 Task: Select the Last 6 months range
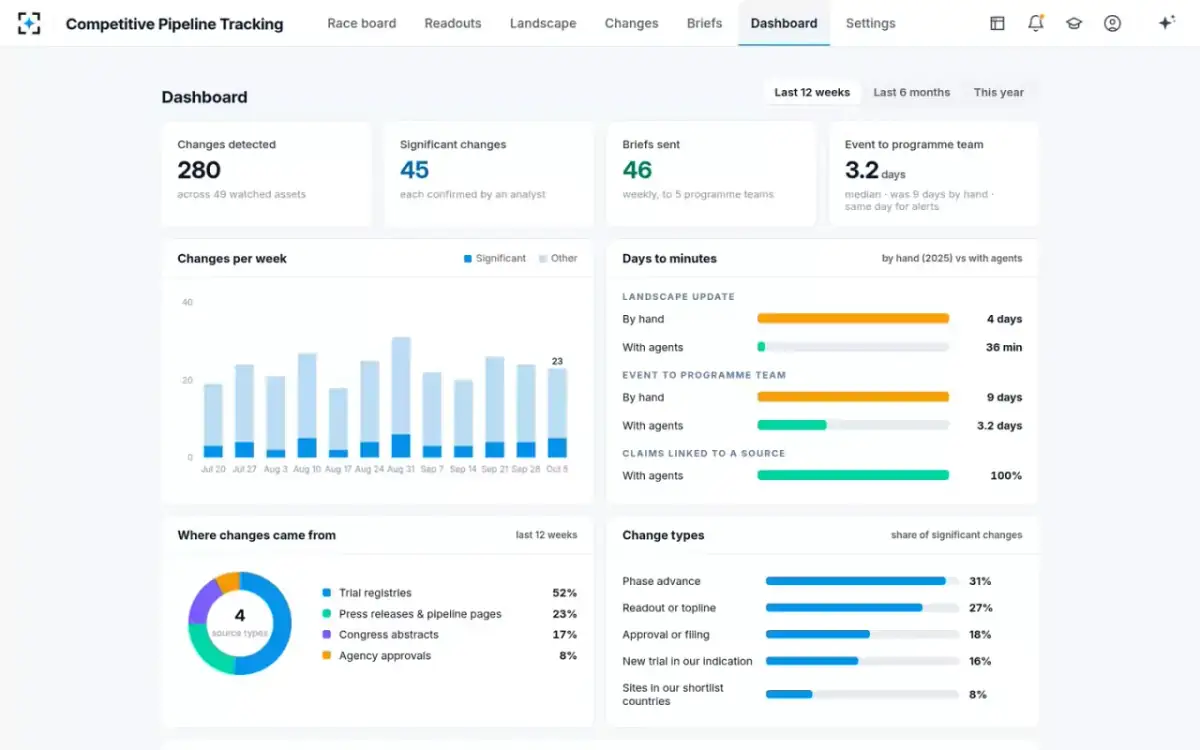coord(912,92)
